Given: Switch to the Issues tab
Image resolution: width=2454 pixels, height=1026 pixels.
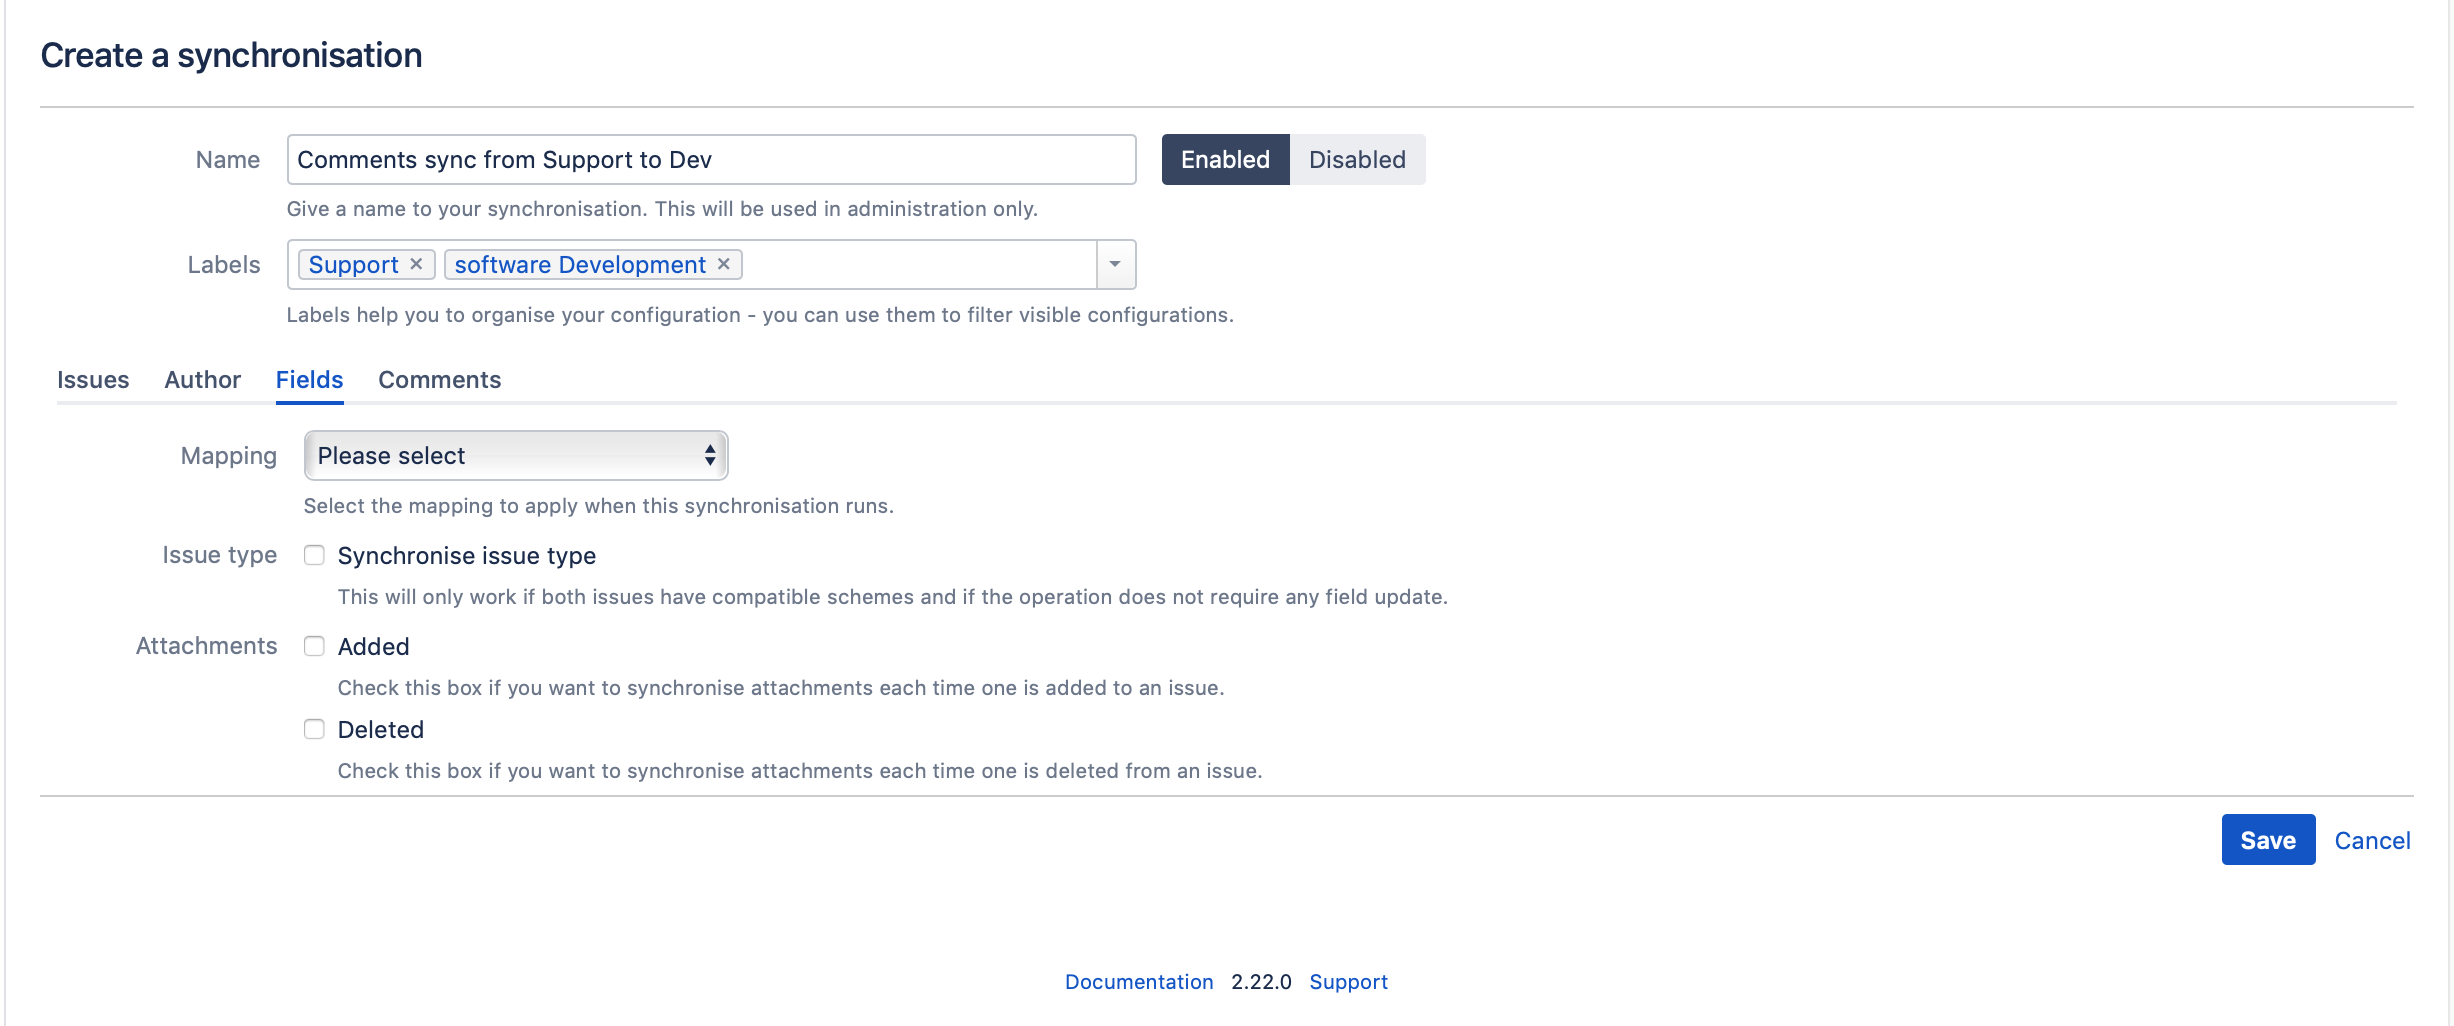Looking at the screenshot, I should tap(93, 379).
